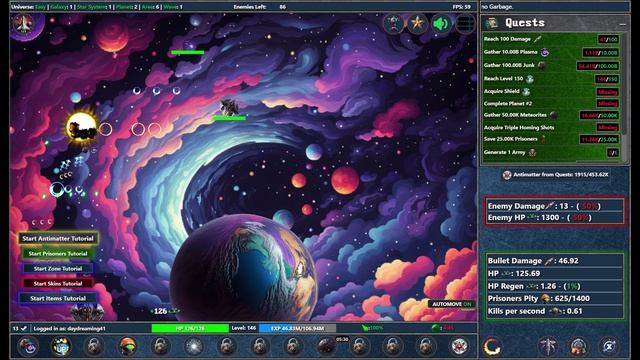Start the Zone Tutorial
Screen dimensions: 640x360
[58, 269]
